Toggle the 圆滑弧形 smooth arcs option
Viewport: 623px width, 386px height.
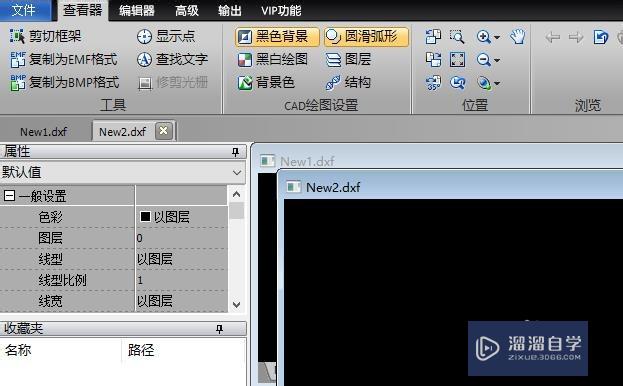tap(366, 37)
